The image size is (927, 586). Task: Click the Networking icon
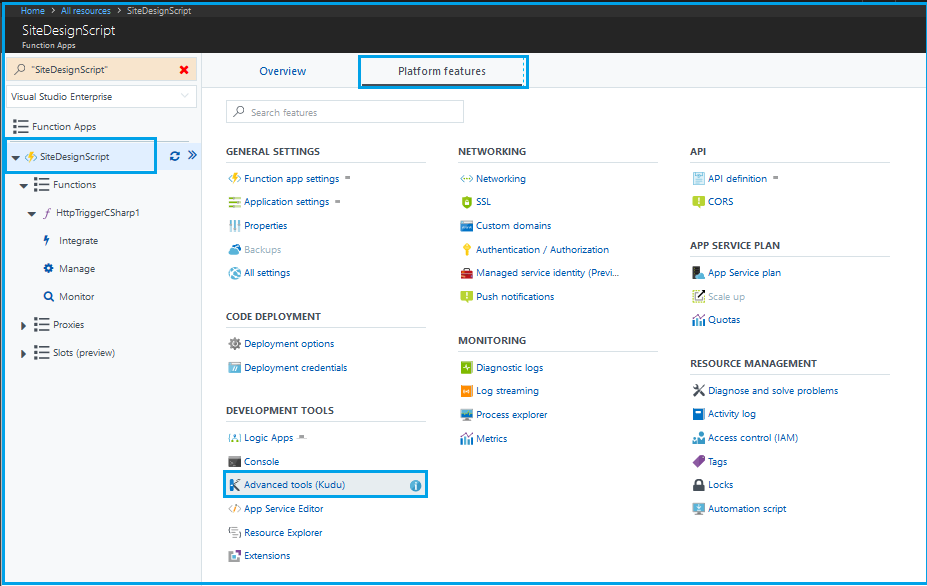point(466,178)
